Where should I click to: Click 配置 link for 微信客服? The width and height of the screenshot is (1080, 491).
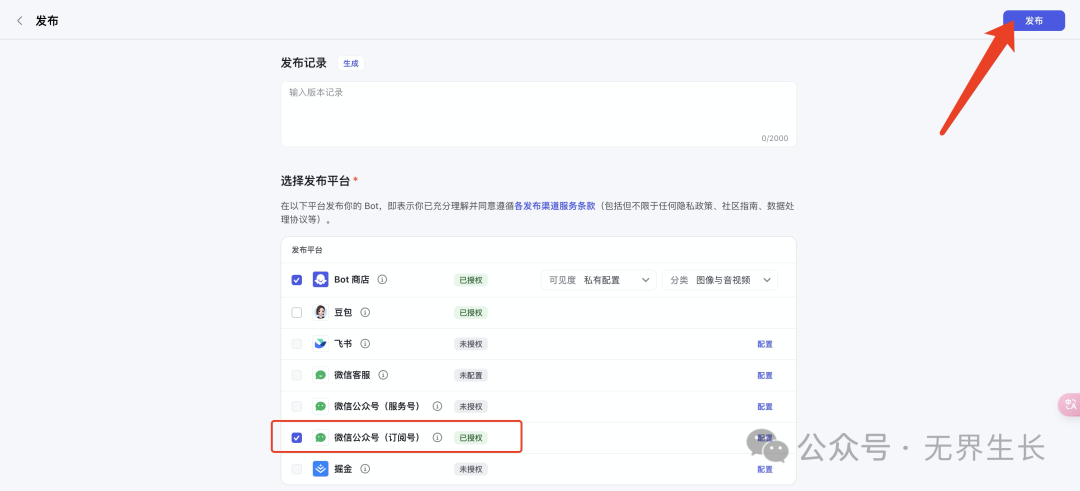pos(764,375)
